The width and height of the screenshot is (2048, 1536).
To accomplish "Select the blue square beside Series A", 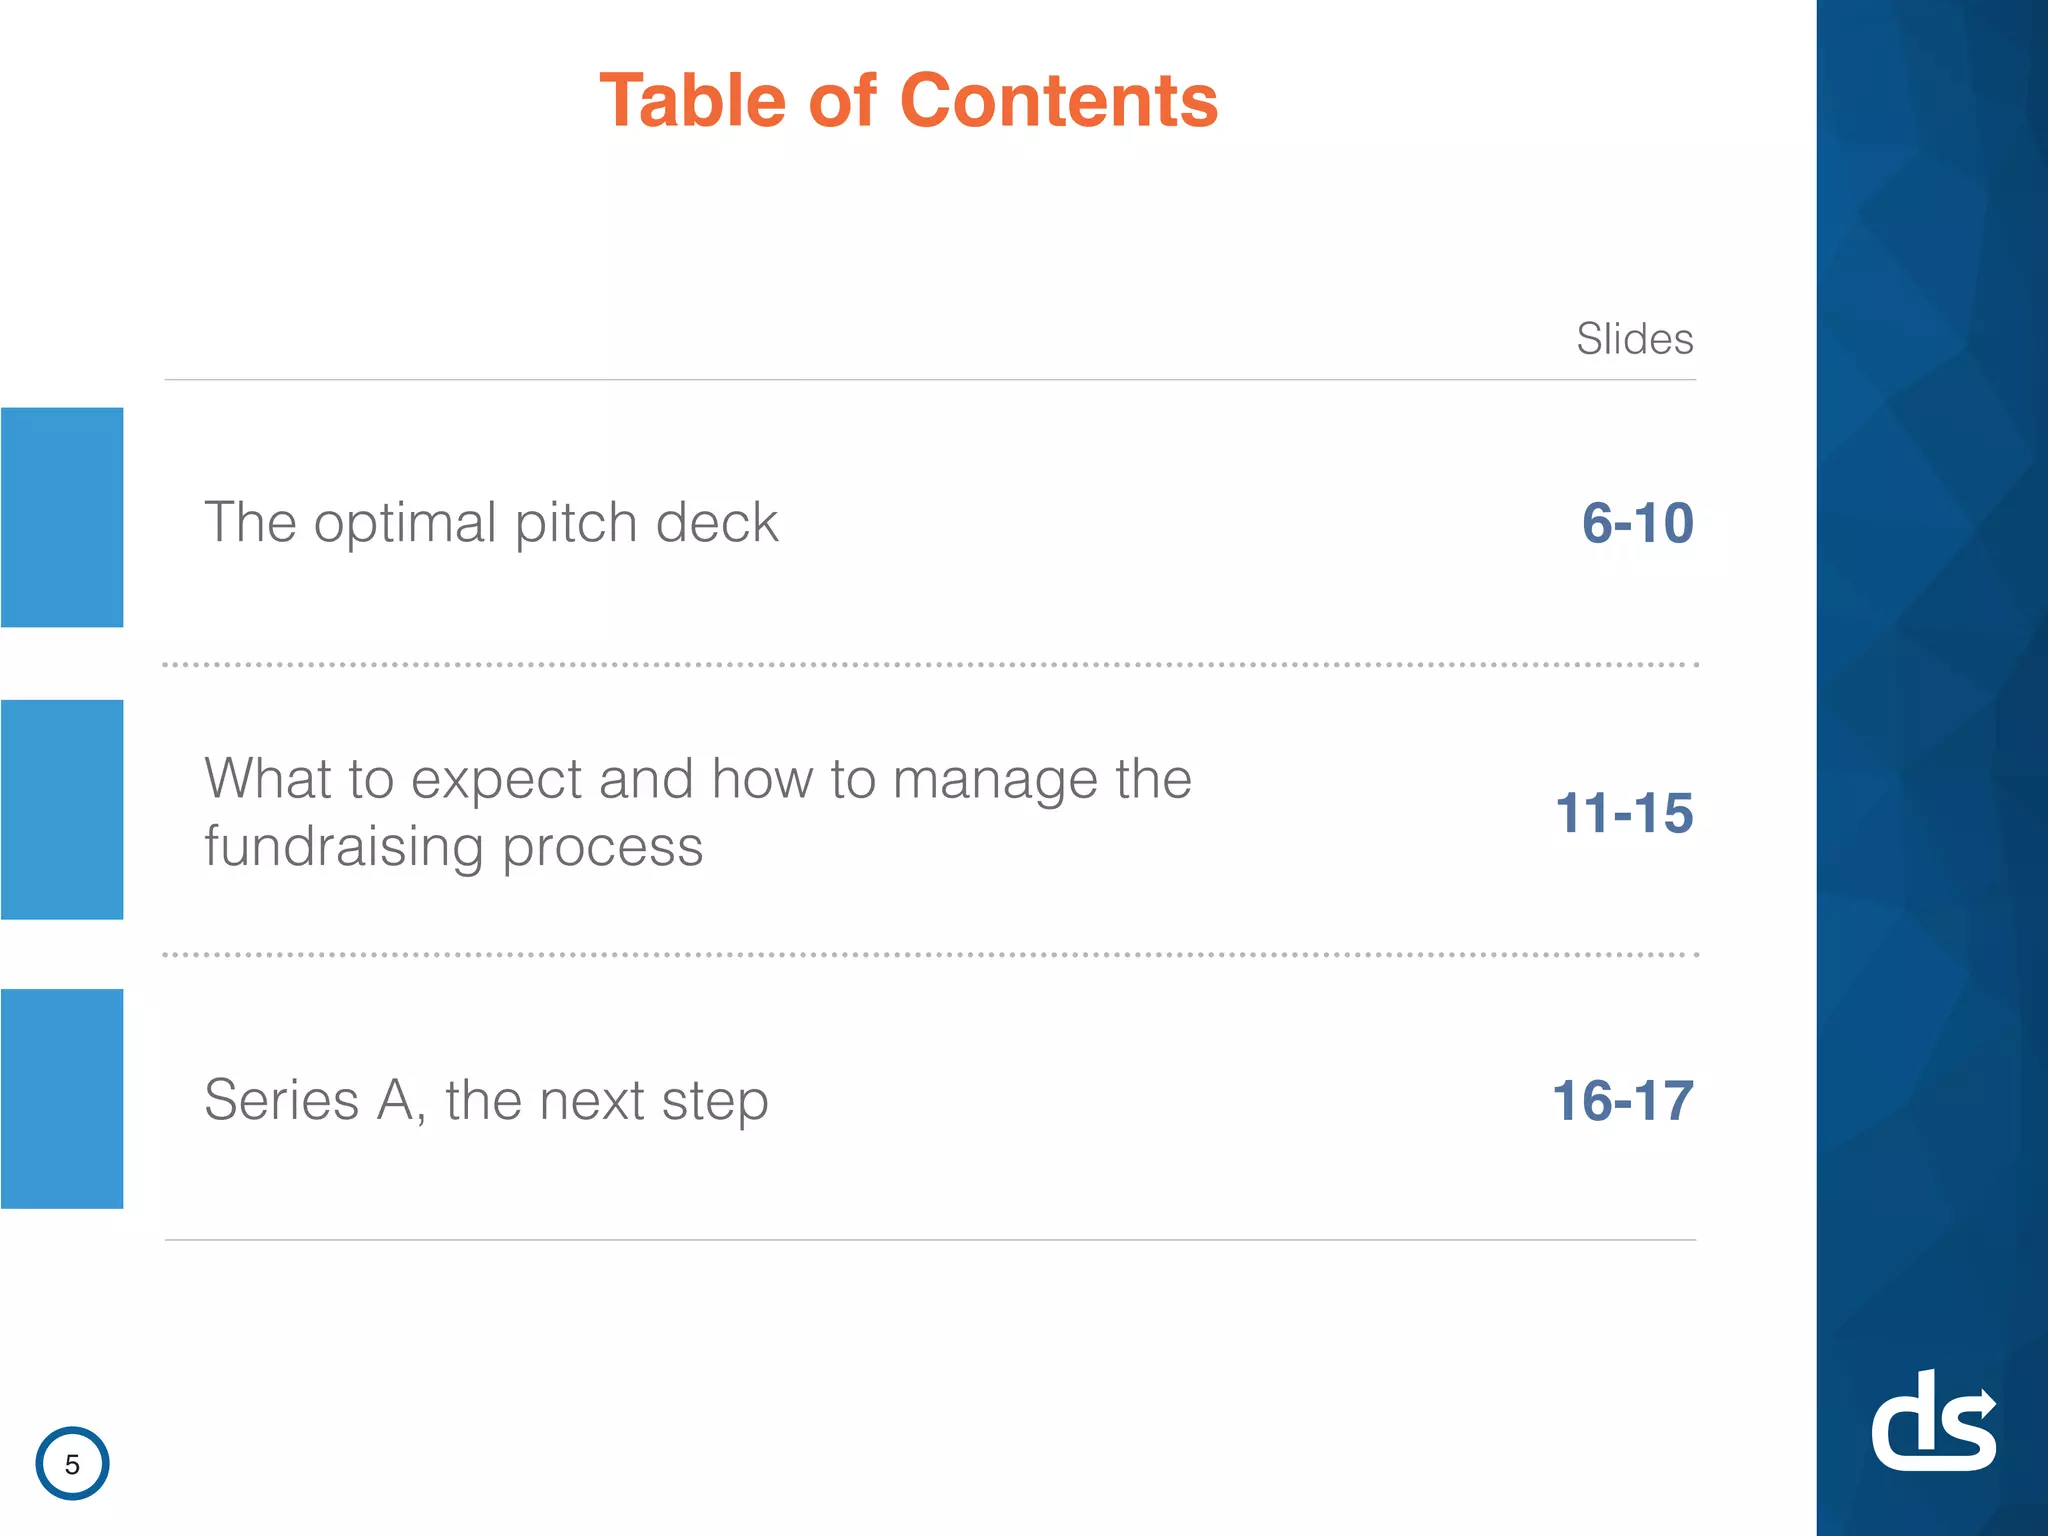I will (62, 1099).
